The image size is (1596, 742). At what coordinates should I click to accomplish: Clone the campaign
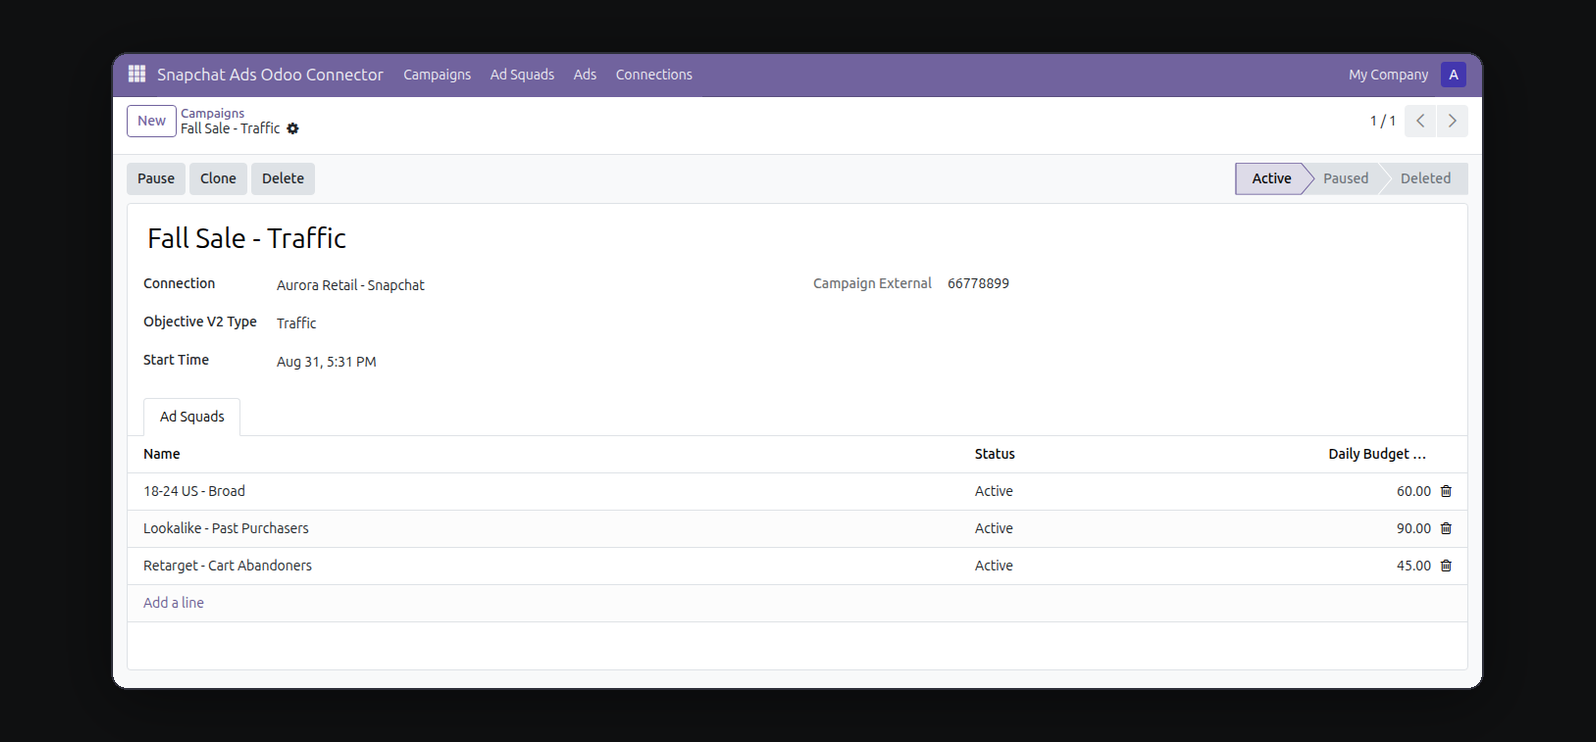coord(218,179)
